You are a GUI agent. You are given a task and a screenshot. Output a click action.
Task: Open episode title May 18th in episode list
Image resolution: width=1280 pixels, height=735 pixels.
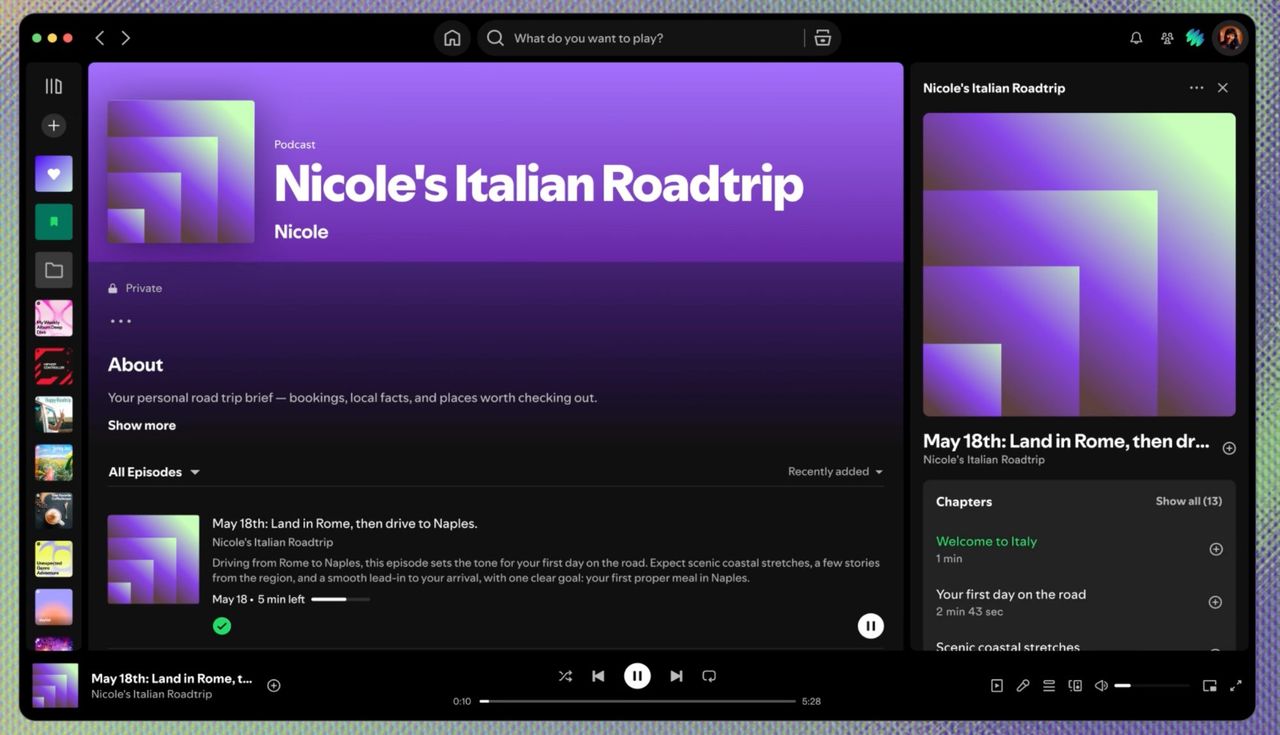[x=345, y=523]
